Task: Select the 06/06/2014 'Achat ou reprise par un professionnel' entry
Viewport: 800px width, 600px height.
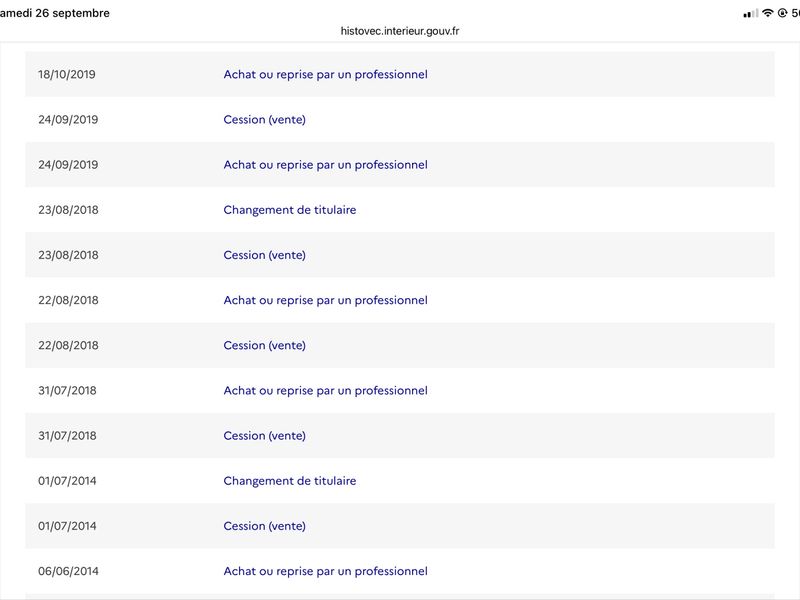Action: point(400,571)
